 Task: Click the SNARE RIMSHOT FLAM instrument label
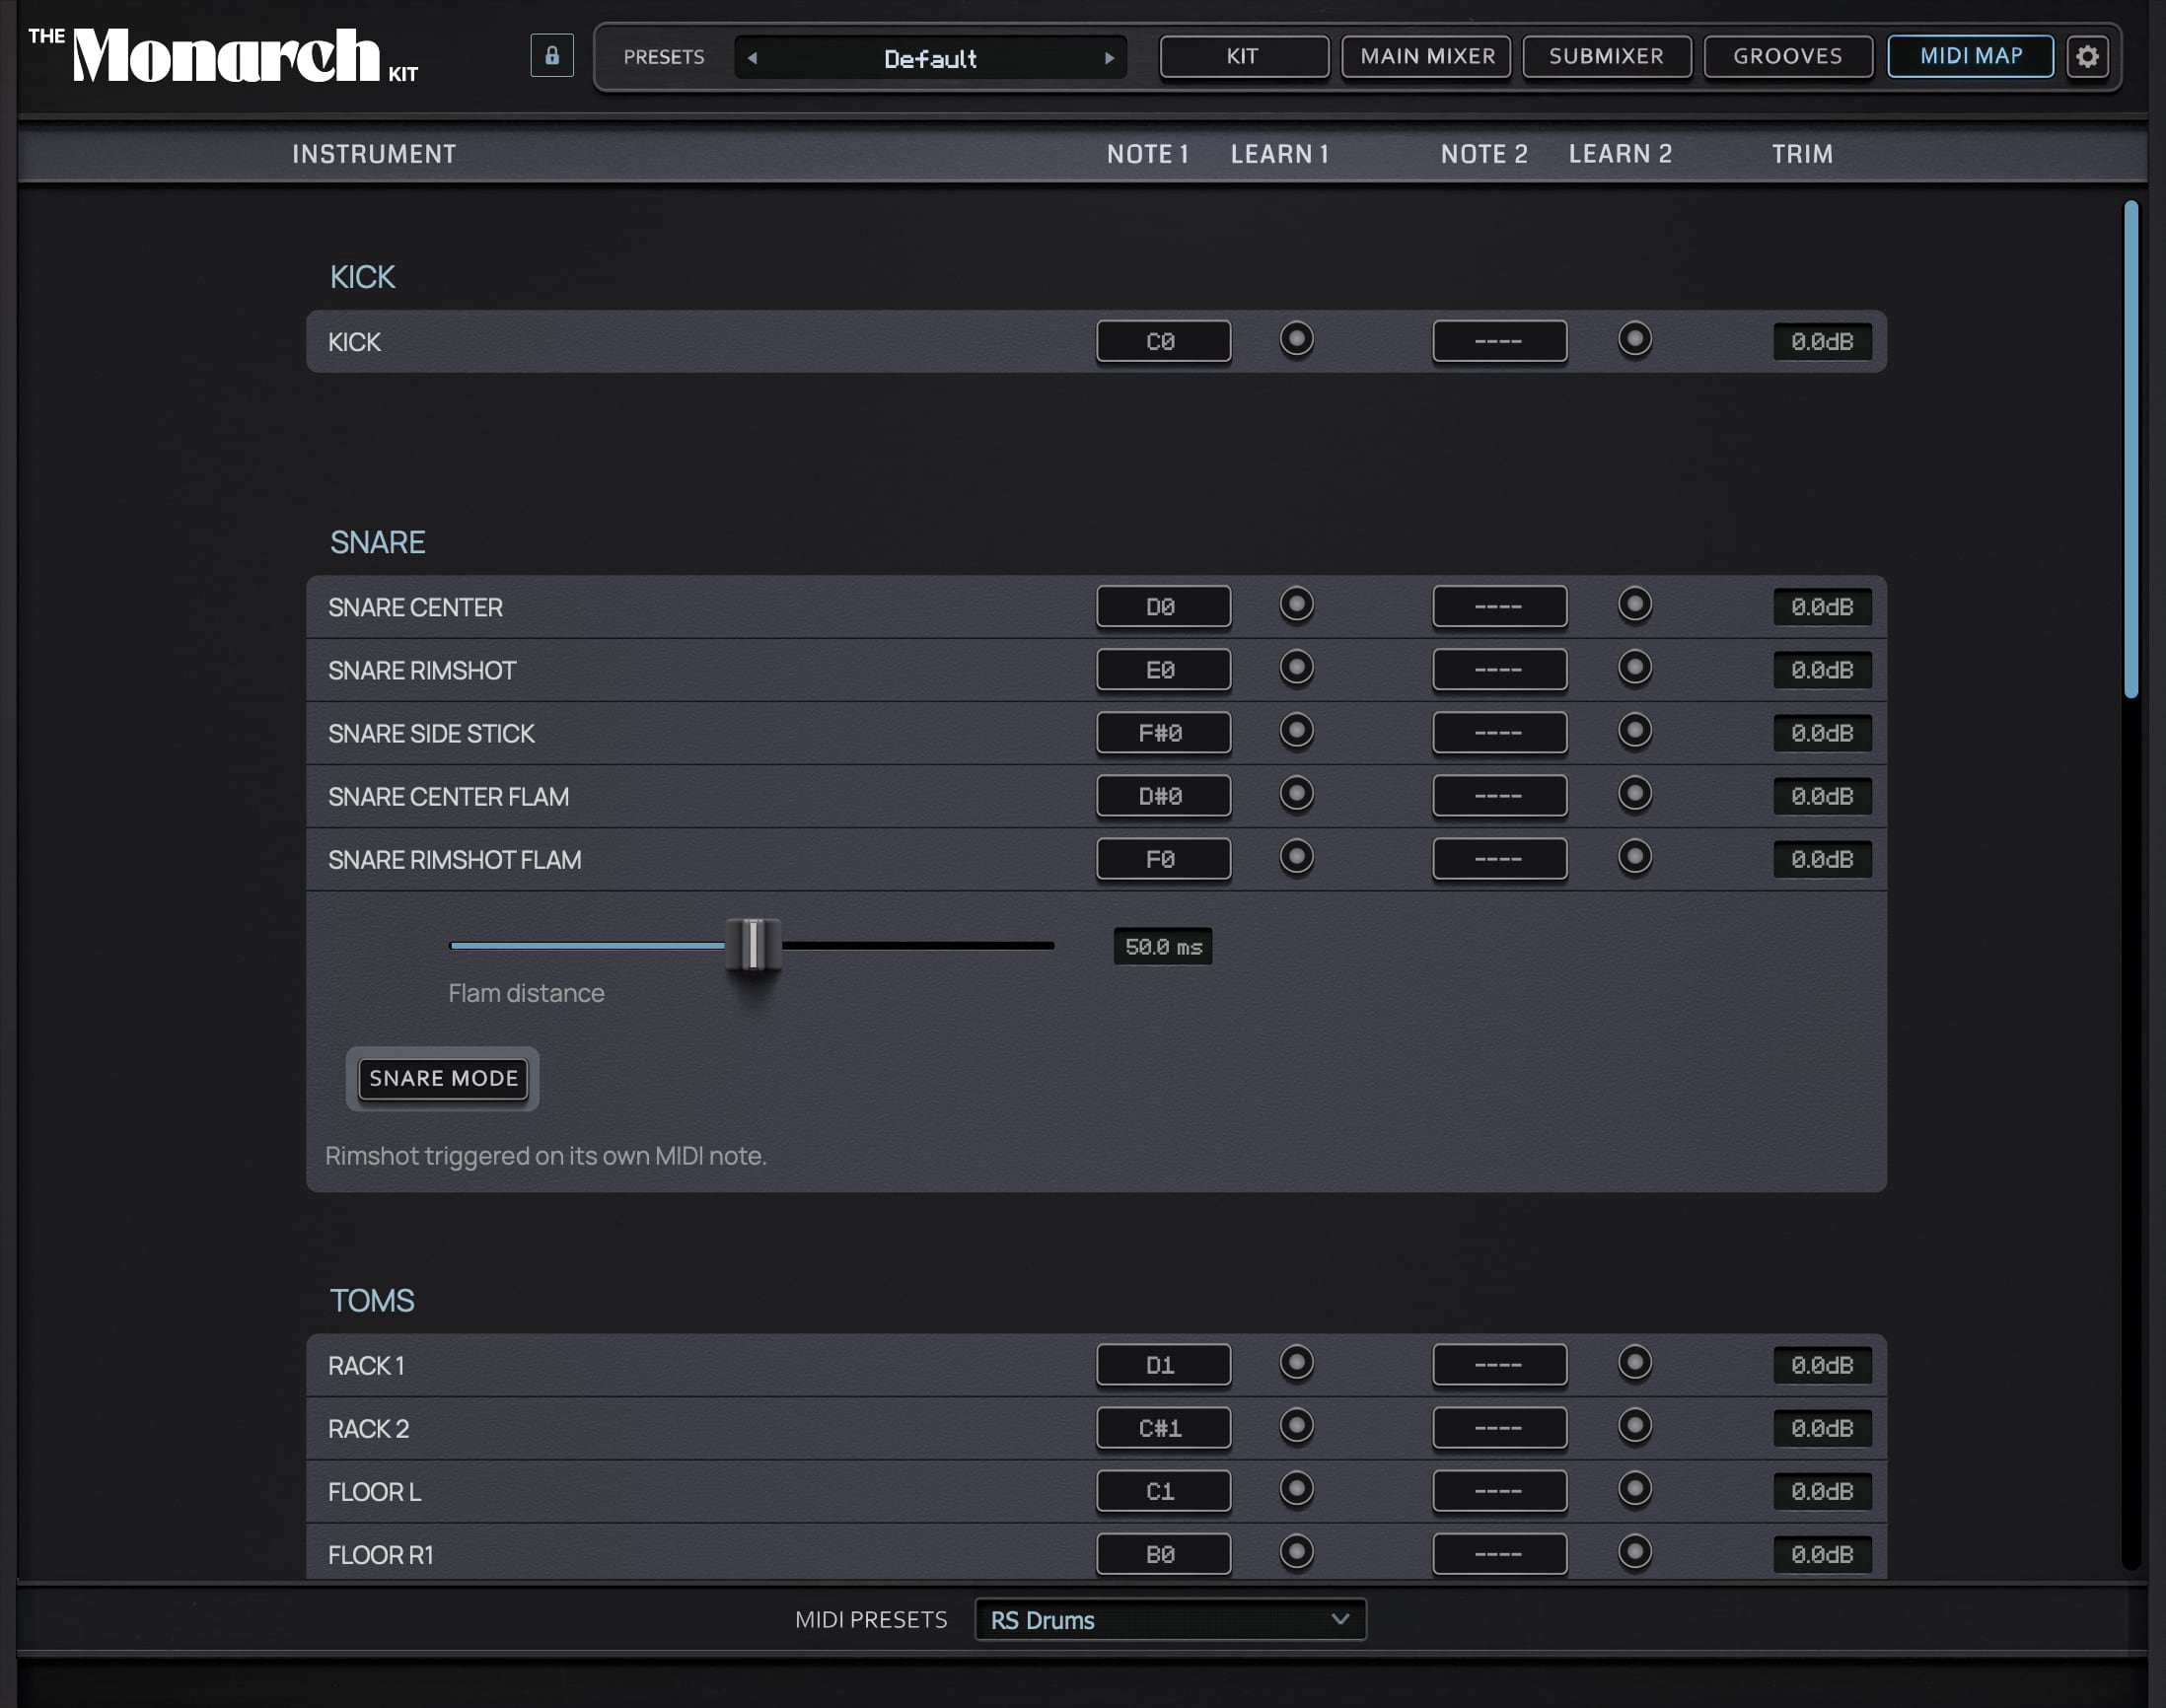[454, 859]
